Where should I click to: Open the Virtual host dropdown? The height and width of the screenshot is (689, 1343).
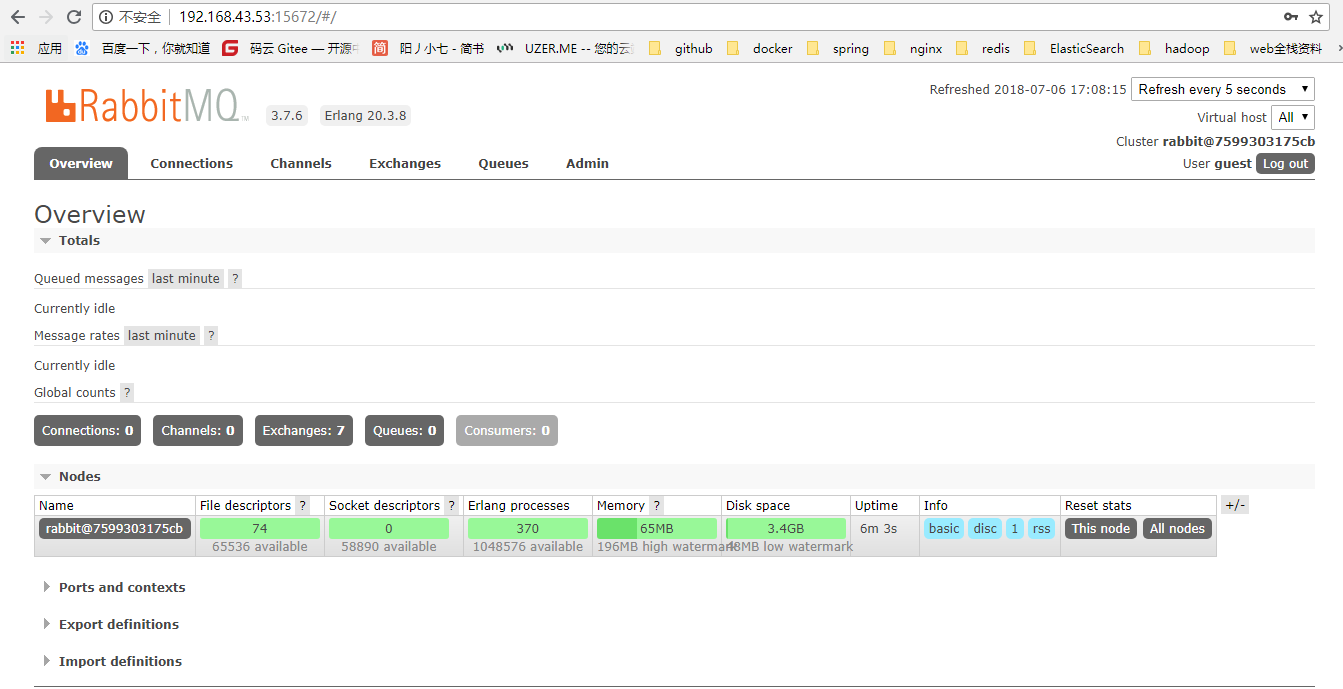point(1292,117)
